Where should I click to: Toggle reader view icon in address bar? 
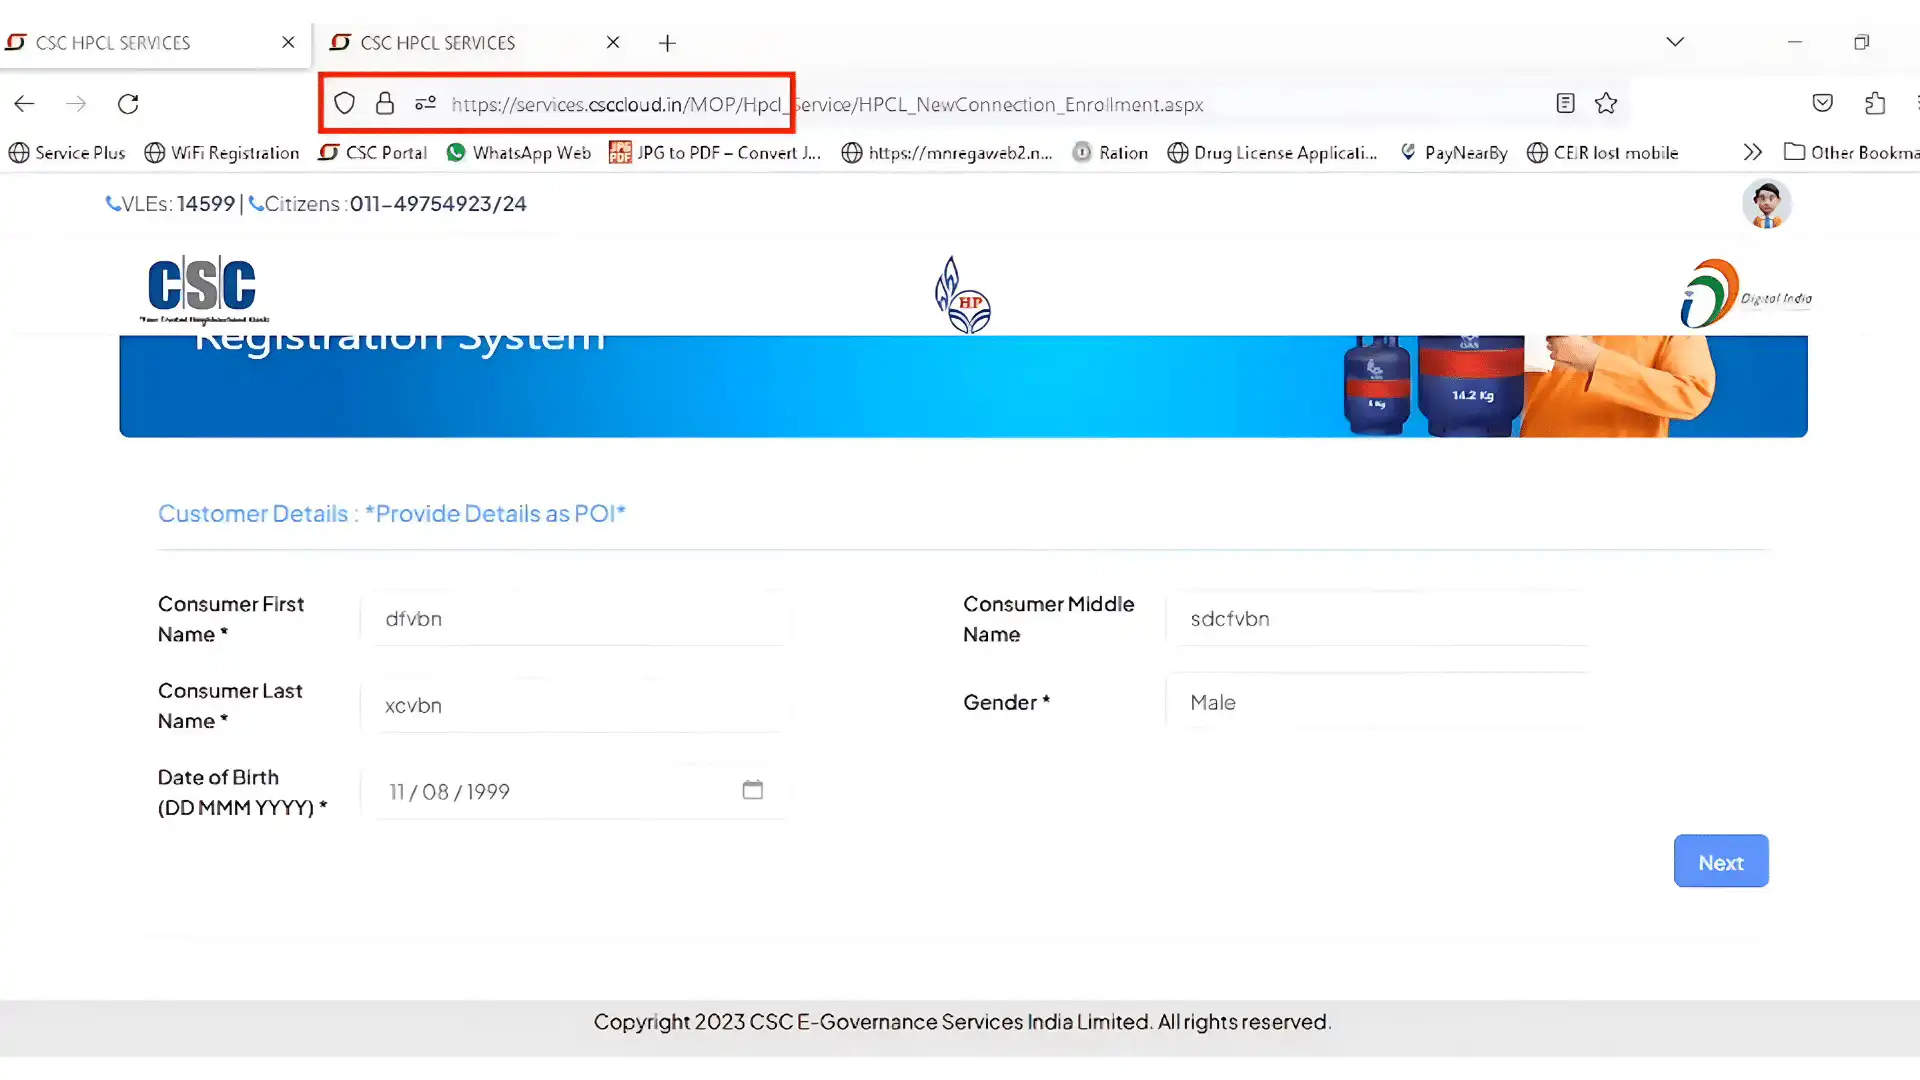[1565, 103]
